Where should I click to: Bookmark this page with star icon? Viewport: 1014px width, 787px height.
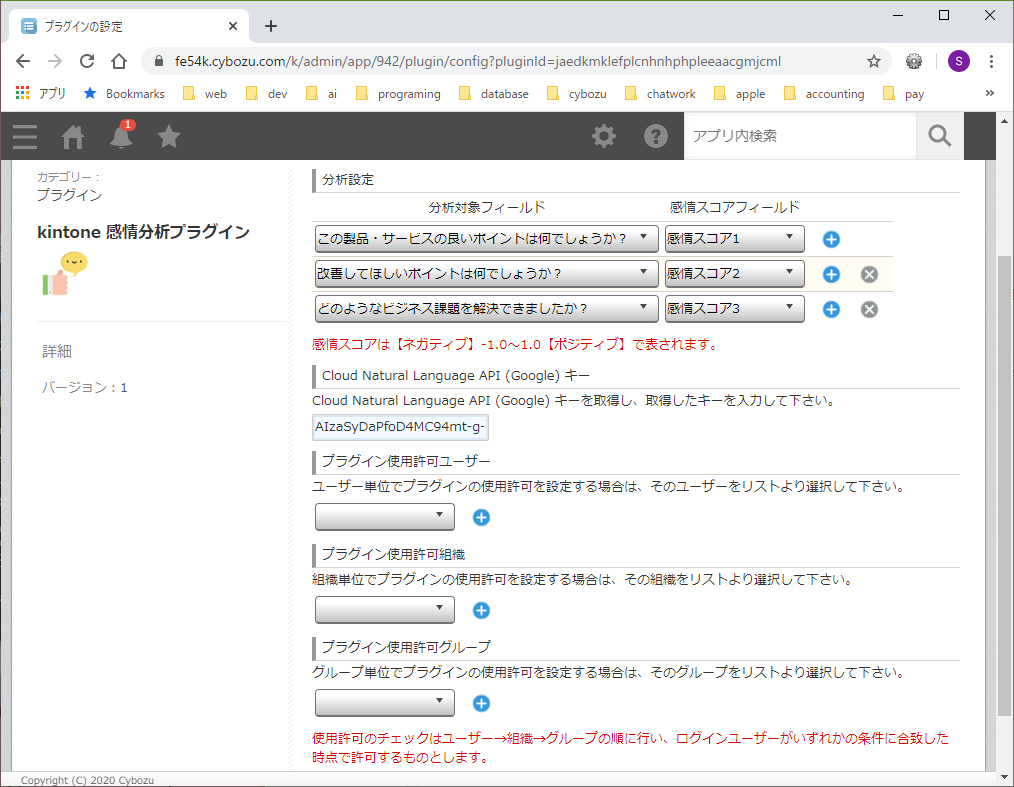tap(874, 61)
